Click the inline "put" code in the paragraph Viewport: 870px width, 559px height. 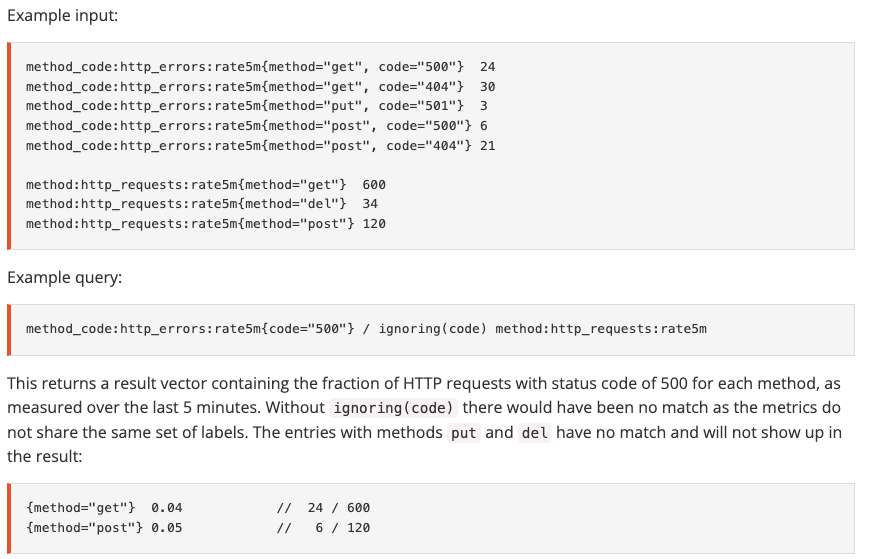tap(461, 433)
